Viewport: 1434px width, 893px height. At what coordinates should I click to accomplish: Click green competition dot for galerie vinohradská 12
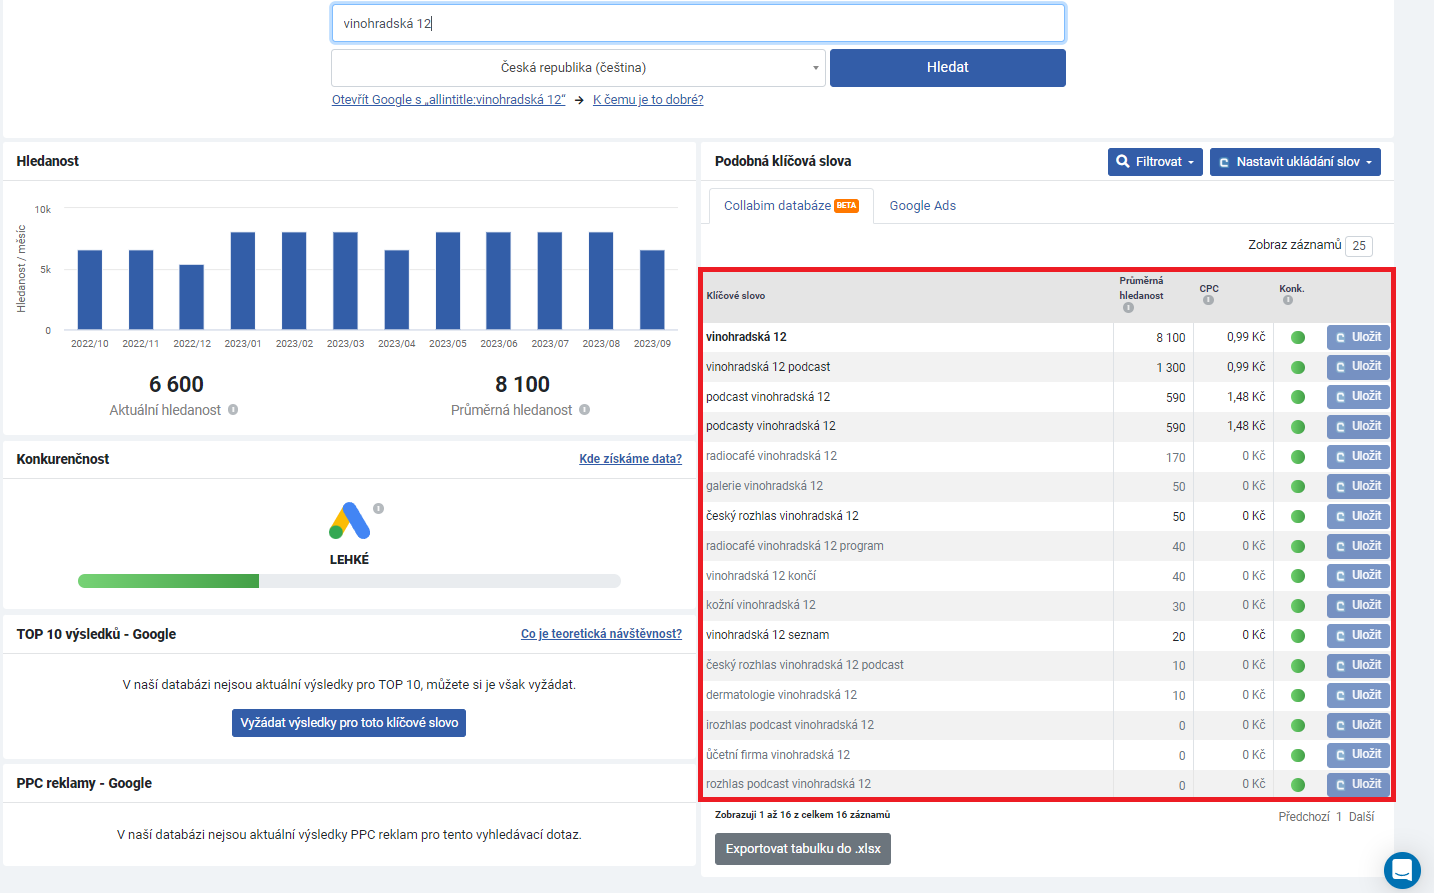[1298, 486]
